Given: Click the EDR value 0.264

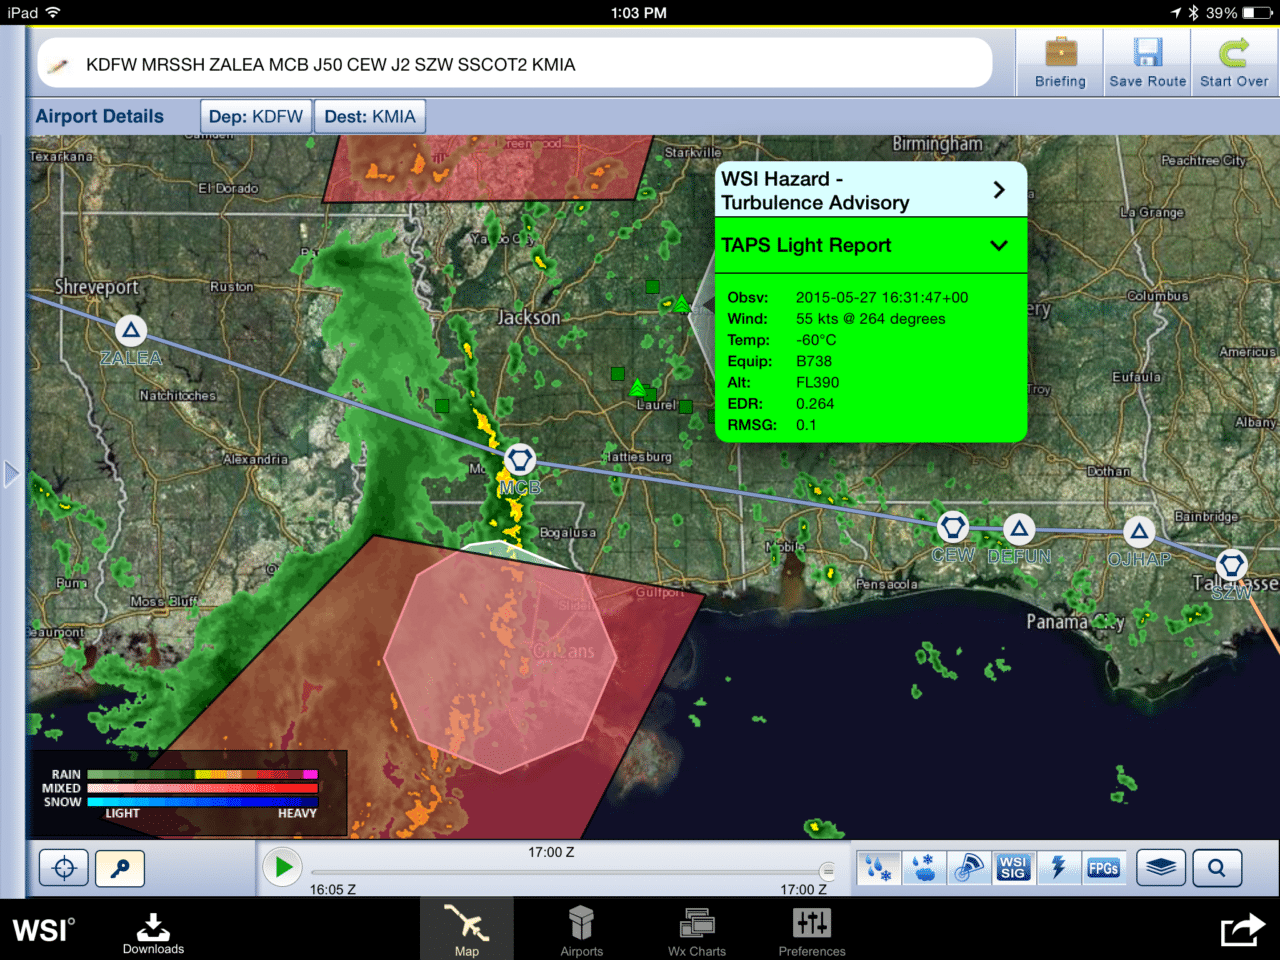Looking at the screenshot, I should (x=815, y=403).
